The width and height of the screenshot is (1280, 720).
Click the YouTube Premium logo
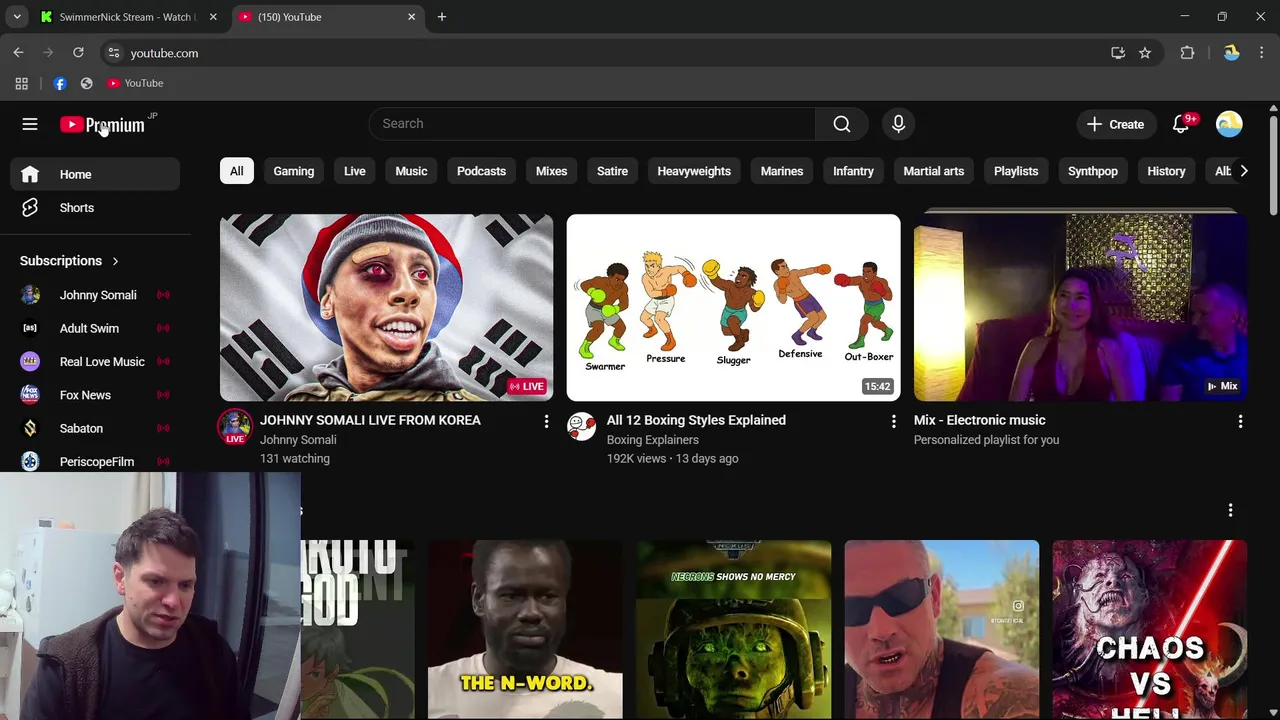(x=103, y=125)
